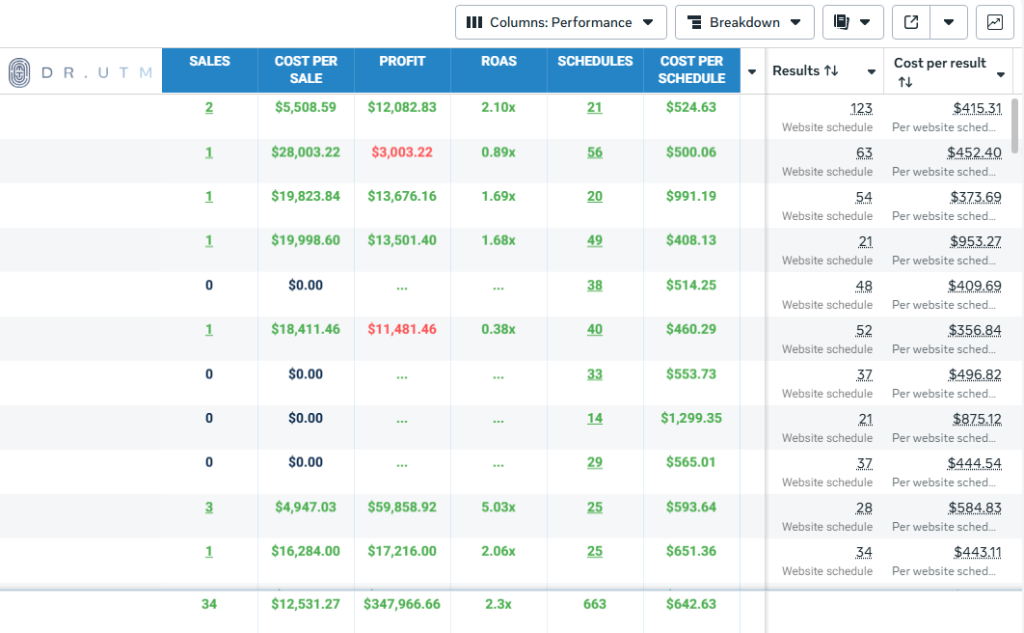Click the ROAS column header

(x=498, y=62)
